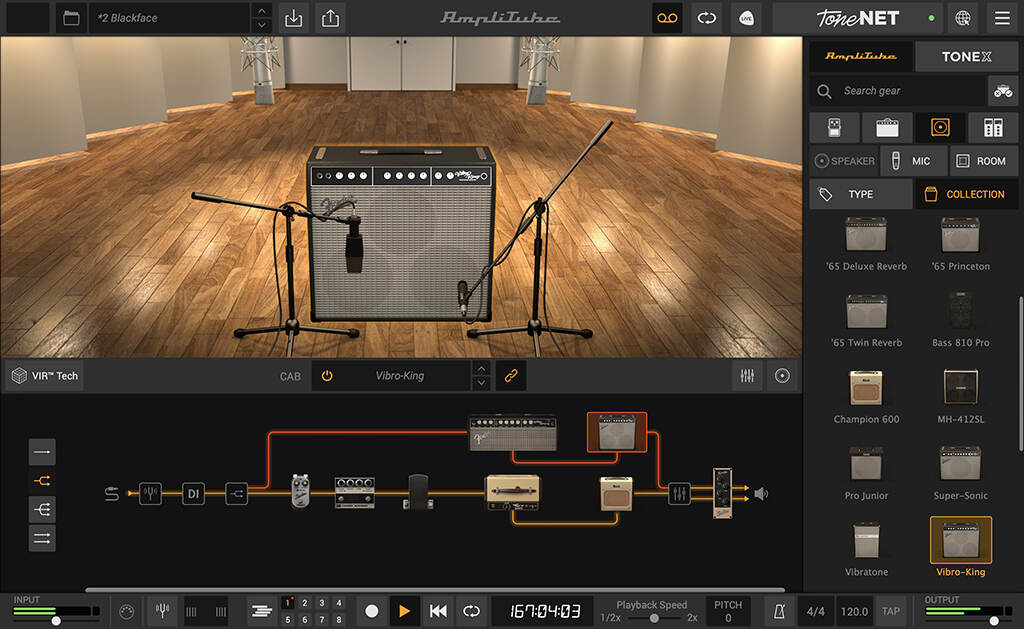
Task: Select the '65 Twin Reverb cabinet thumbnail
Action: (x=866, y=310)
